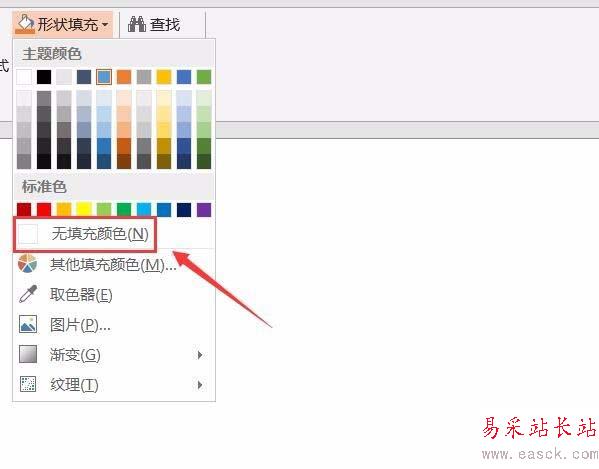This screenshot has height=469, width=599.
Task: Pick the dark slate blue theme swatch
Action: point(84,77)
